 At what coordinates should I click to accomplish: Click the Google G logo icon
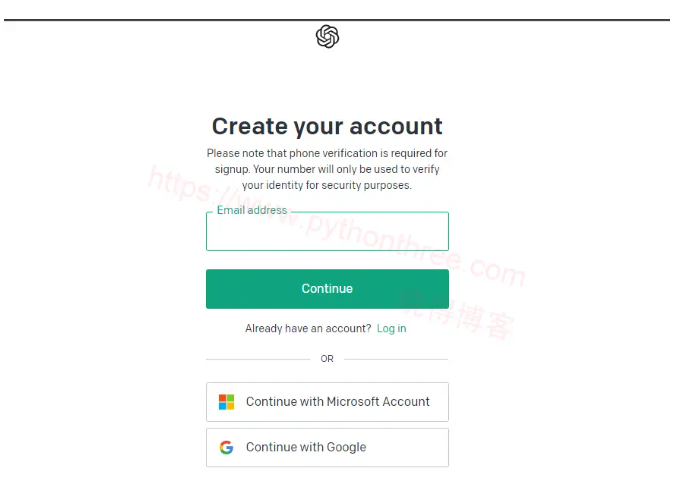click(227, 447)
